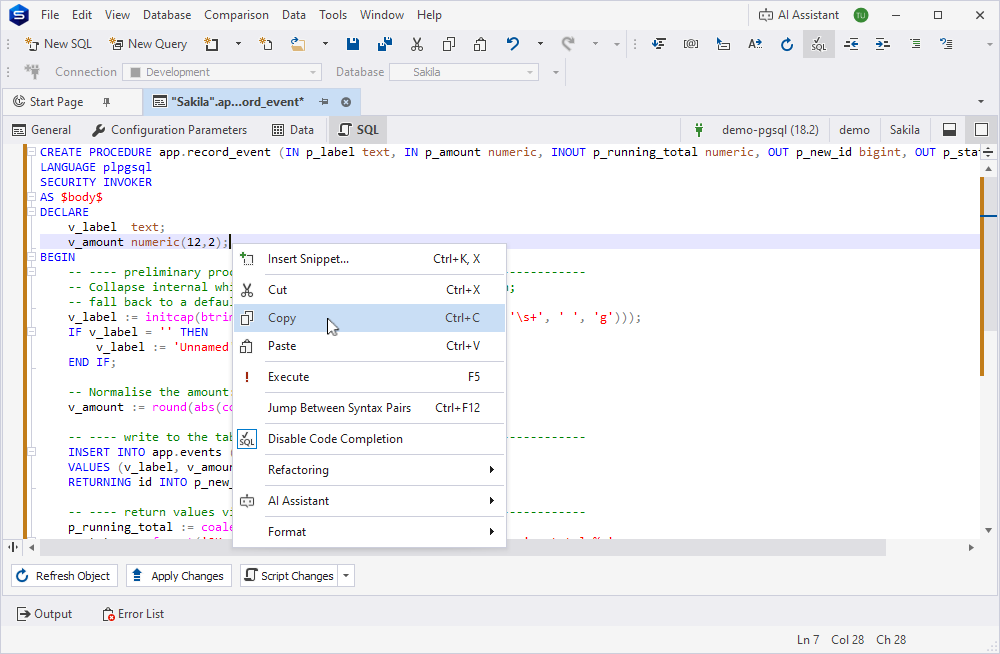1000x654 pixels.
Task: Click the Copy icon in the toolbar
Action: [x=448, y=44]
